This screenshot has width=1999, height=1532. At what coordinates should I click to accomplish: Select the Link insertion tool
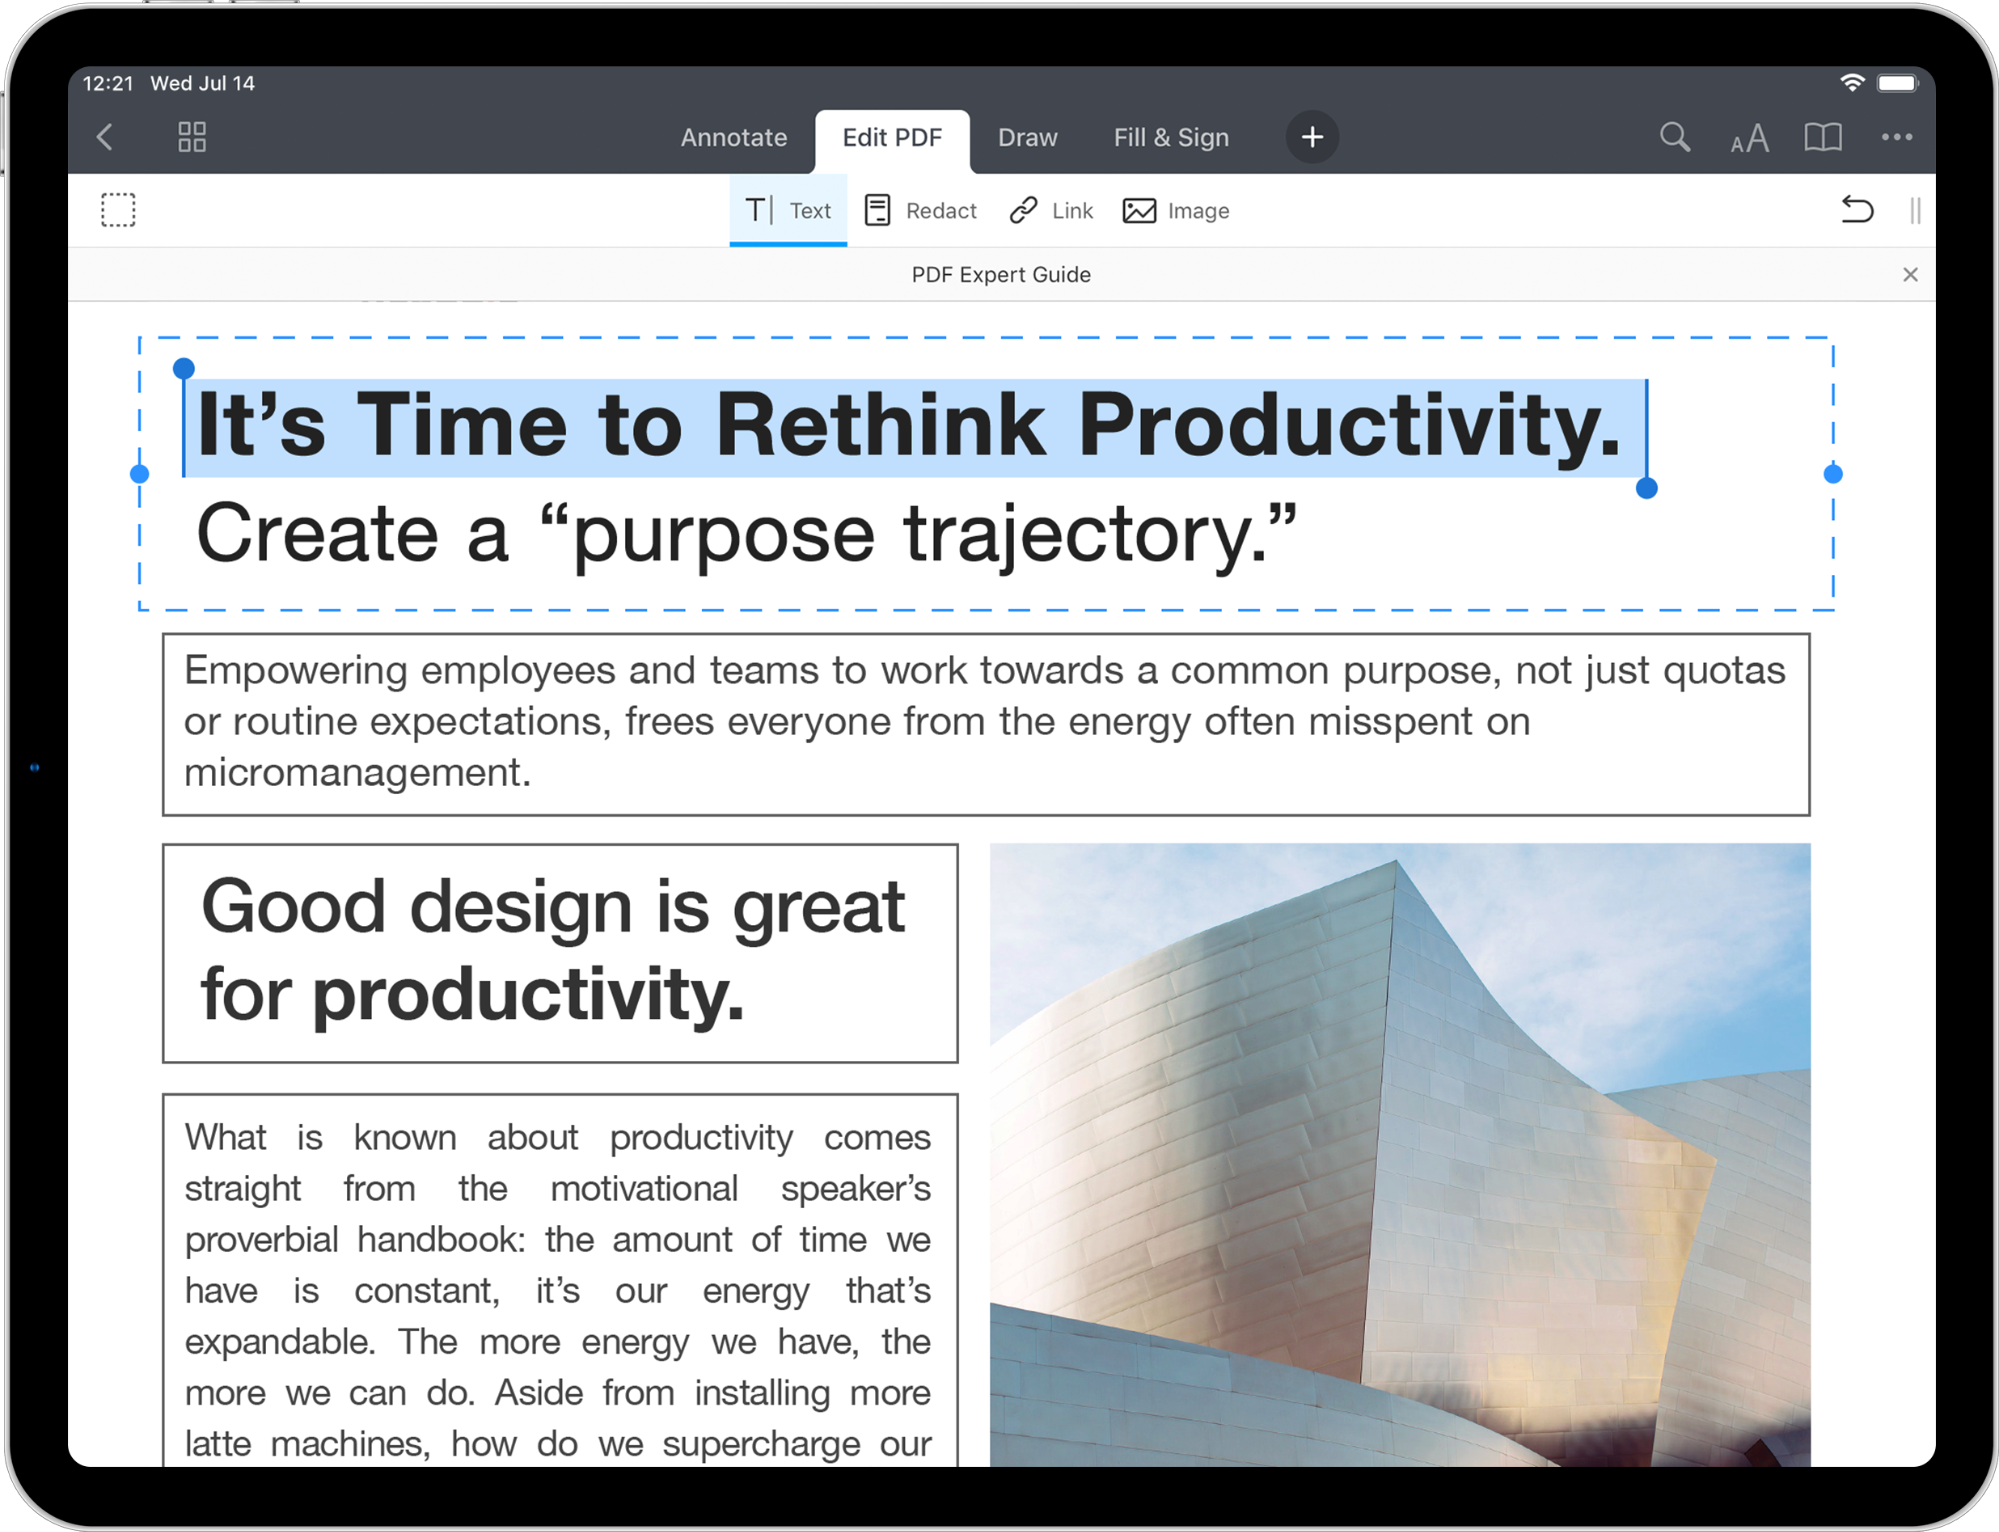(1051, 211)
